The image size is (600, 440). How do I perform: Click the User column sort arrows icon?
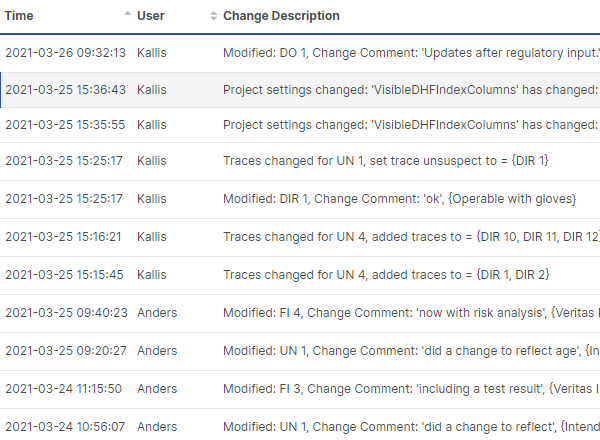pyautogui.click(x=213, y=17)
